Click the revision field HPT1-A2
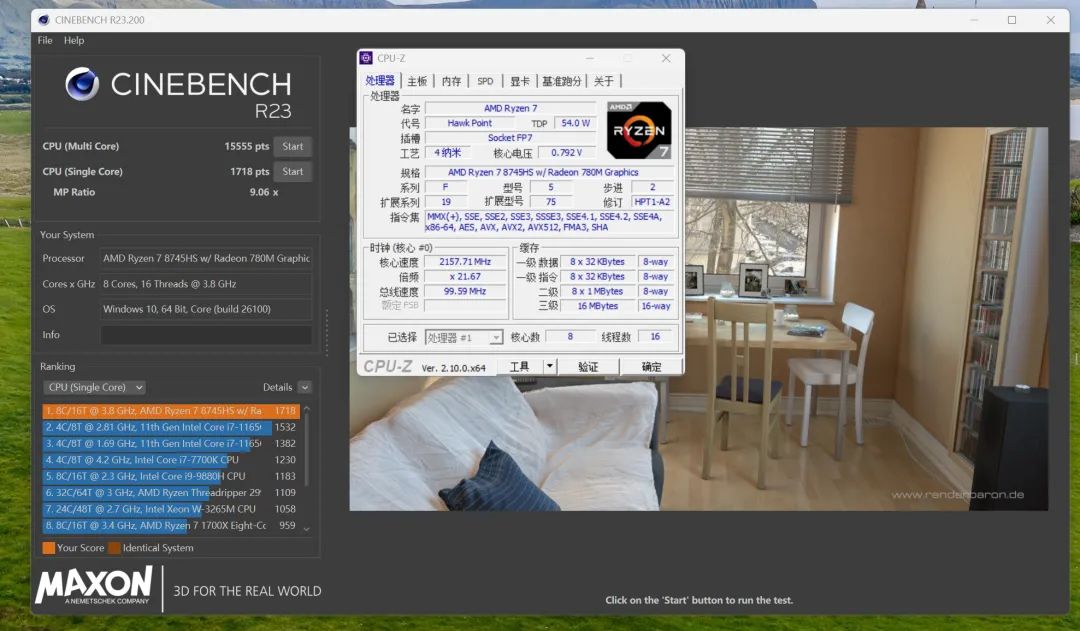The width and height of the screenshot is (1080, 631). [652, 202]
